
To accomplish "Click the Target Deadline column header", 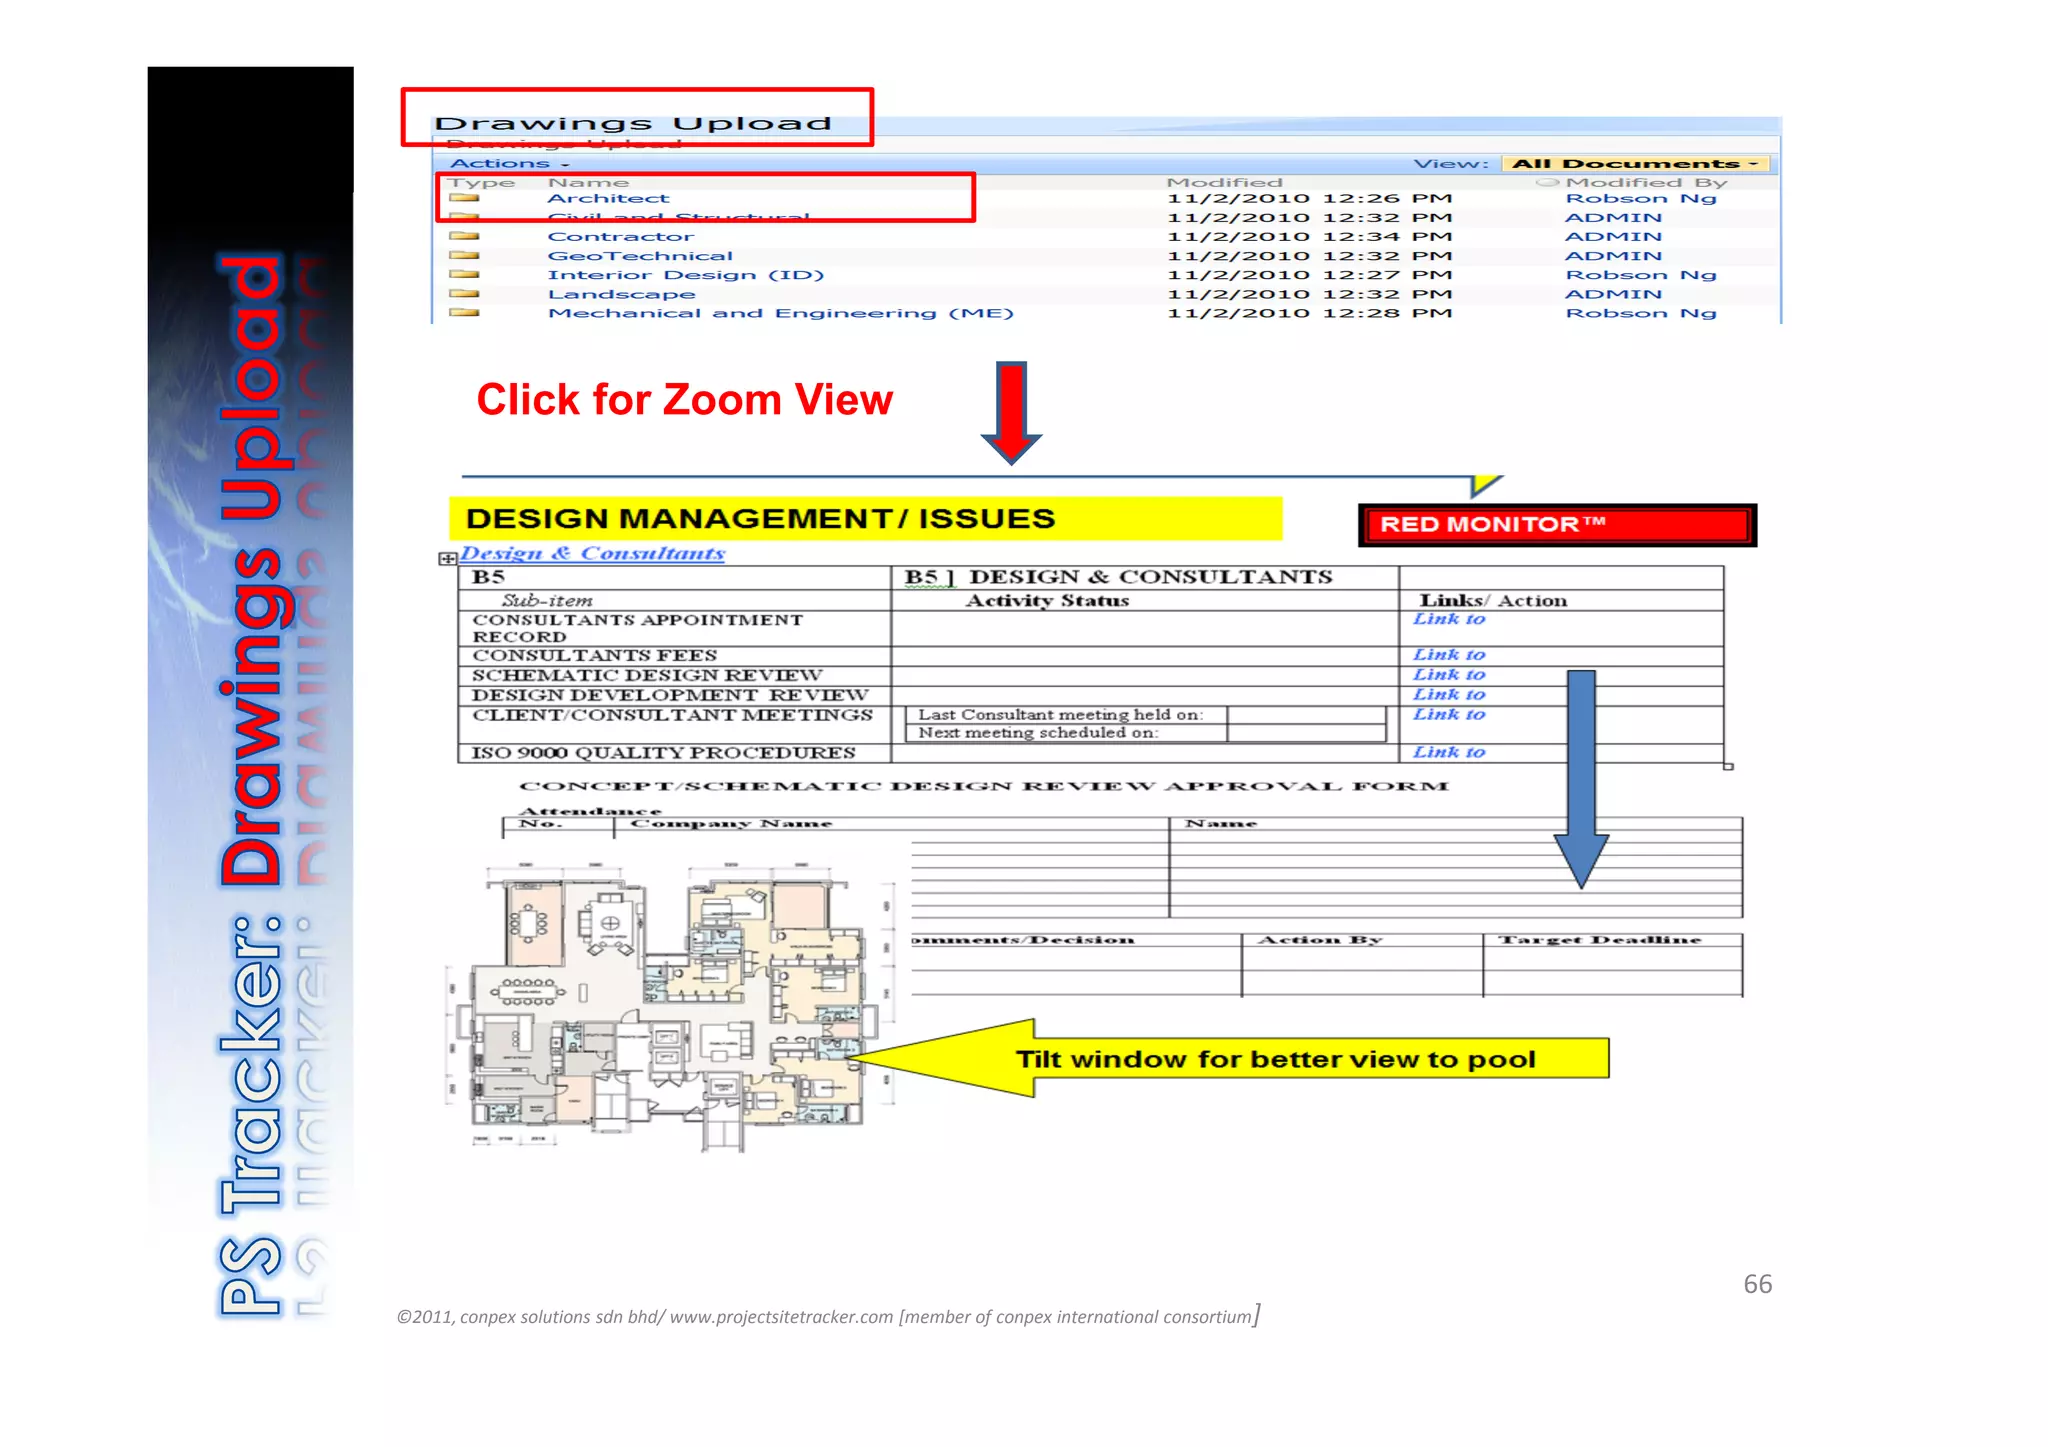I will 1599,940.
